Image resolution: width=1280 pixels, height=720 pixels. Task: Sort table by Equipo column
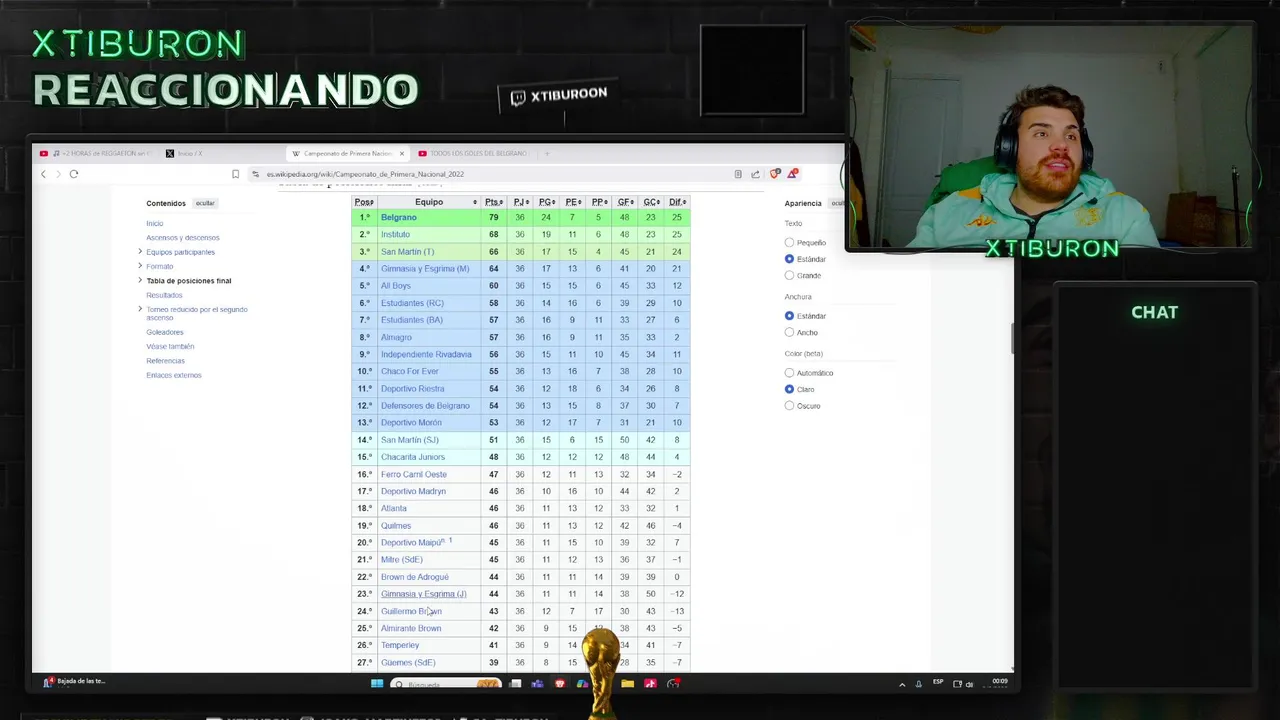coord(429,202)
